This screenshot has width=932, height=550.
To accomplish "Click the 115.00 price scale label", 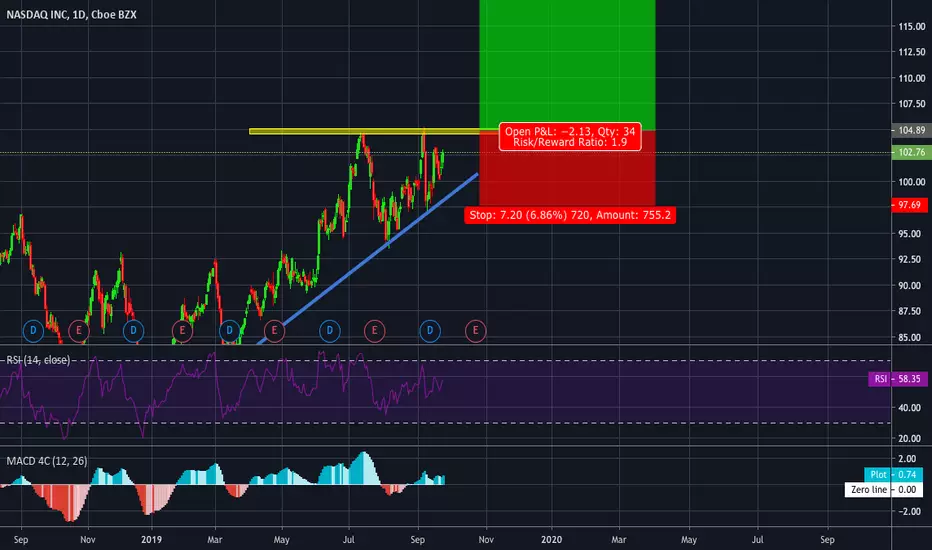I will (912, 26).
